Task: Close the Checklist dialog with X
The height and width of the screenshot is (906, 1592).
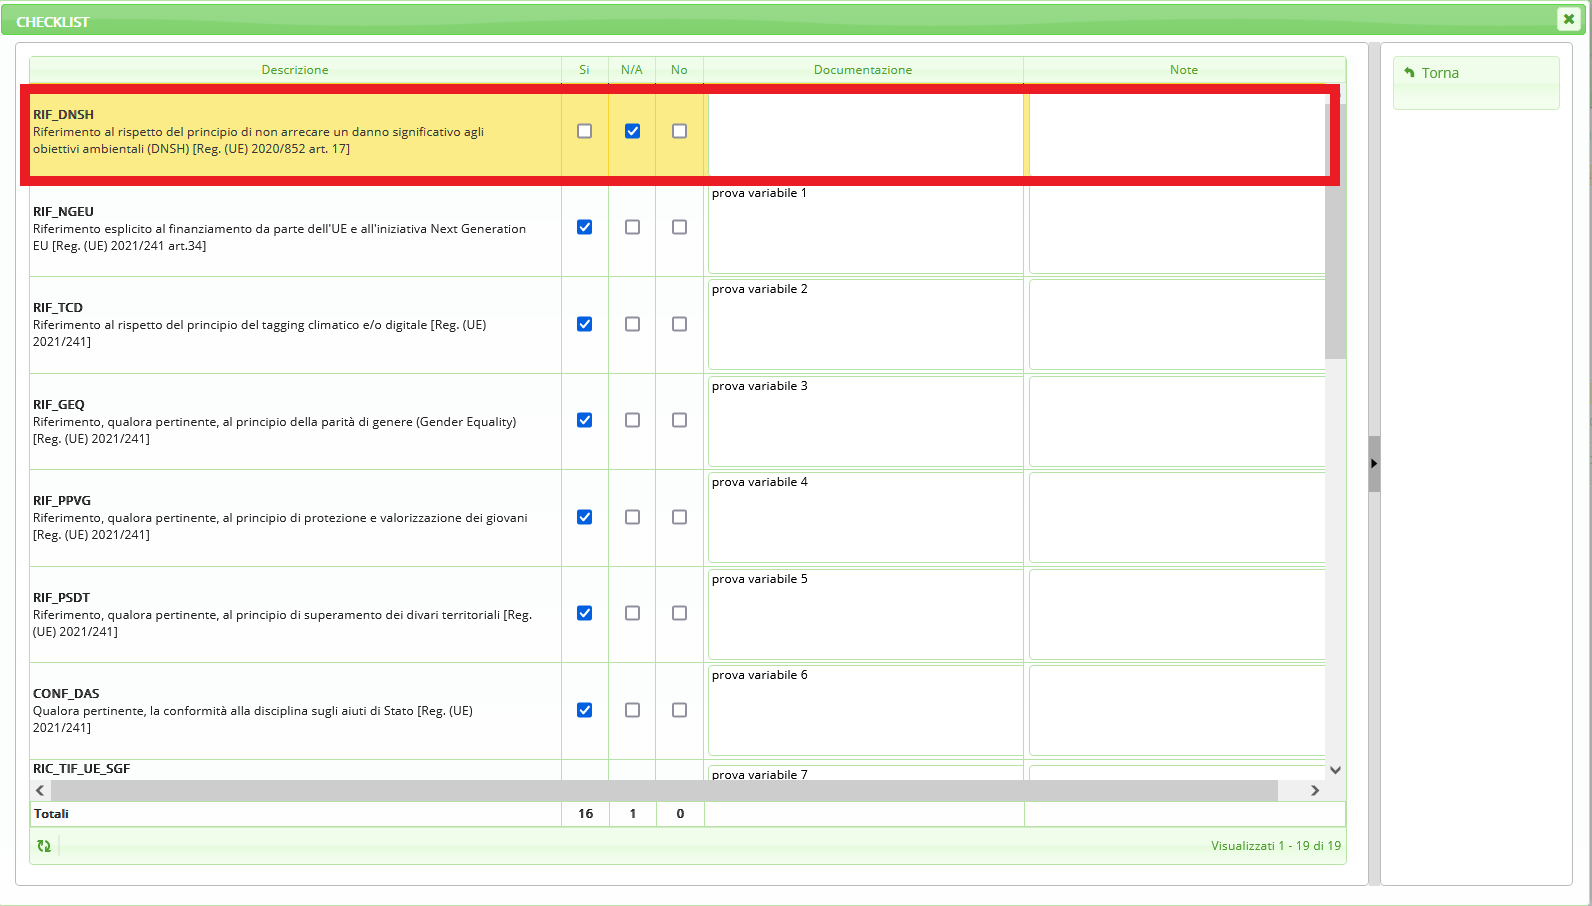Action: (1568, 19)
